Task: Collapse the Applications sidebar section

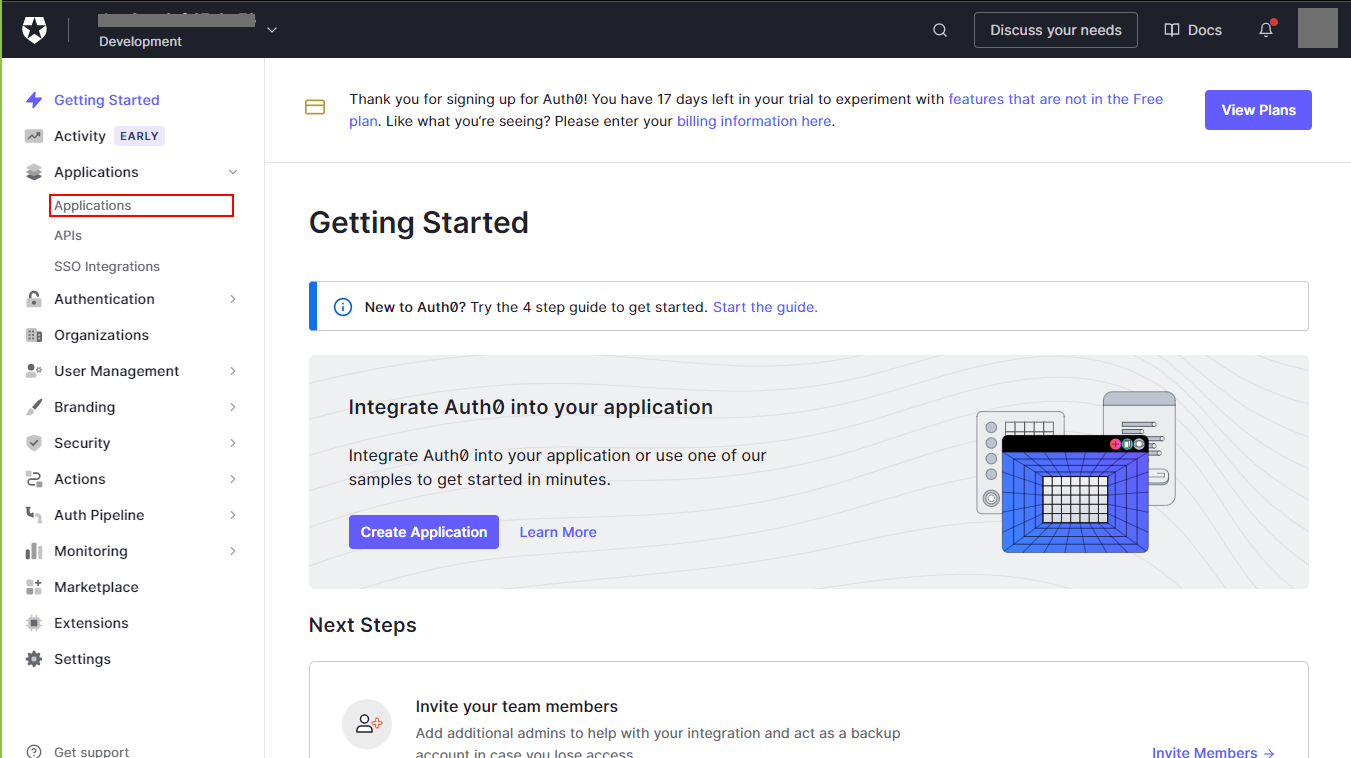Action: pyautogui.click(x=232, y=172)
